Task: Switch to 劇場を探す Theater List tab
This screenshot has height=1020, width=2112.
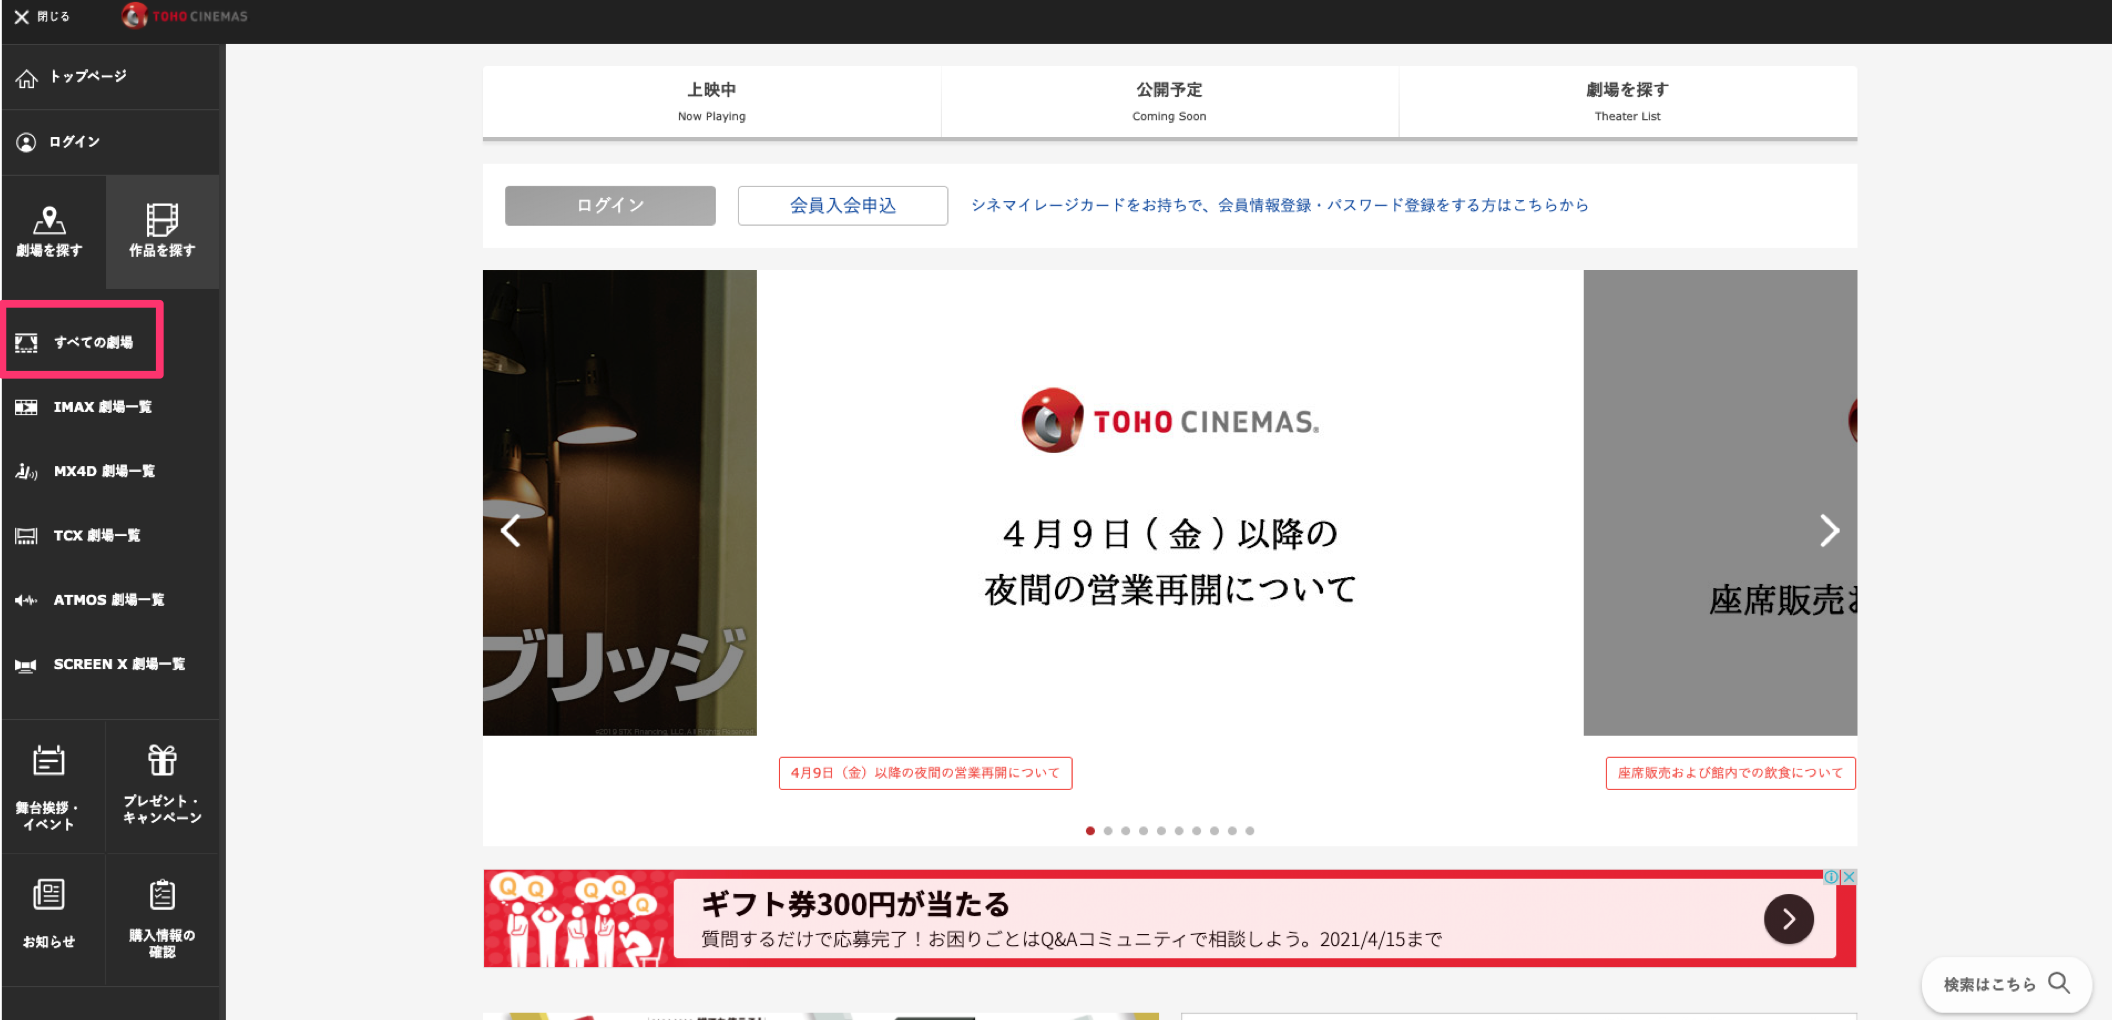Action: (1627, 102)
